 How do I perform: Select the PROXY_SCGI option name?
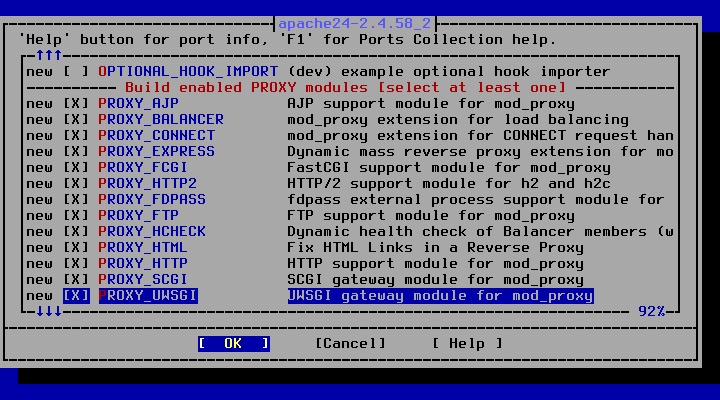point(143,280)
